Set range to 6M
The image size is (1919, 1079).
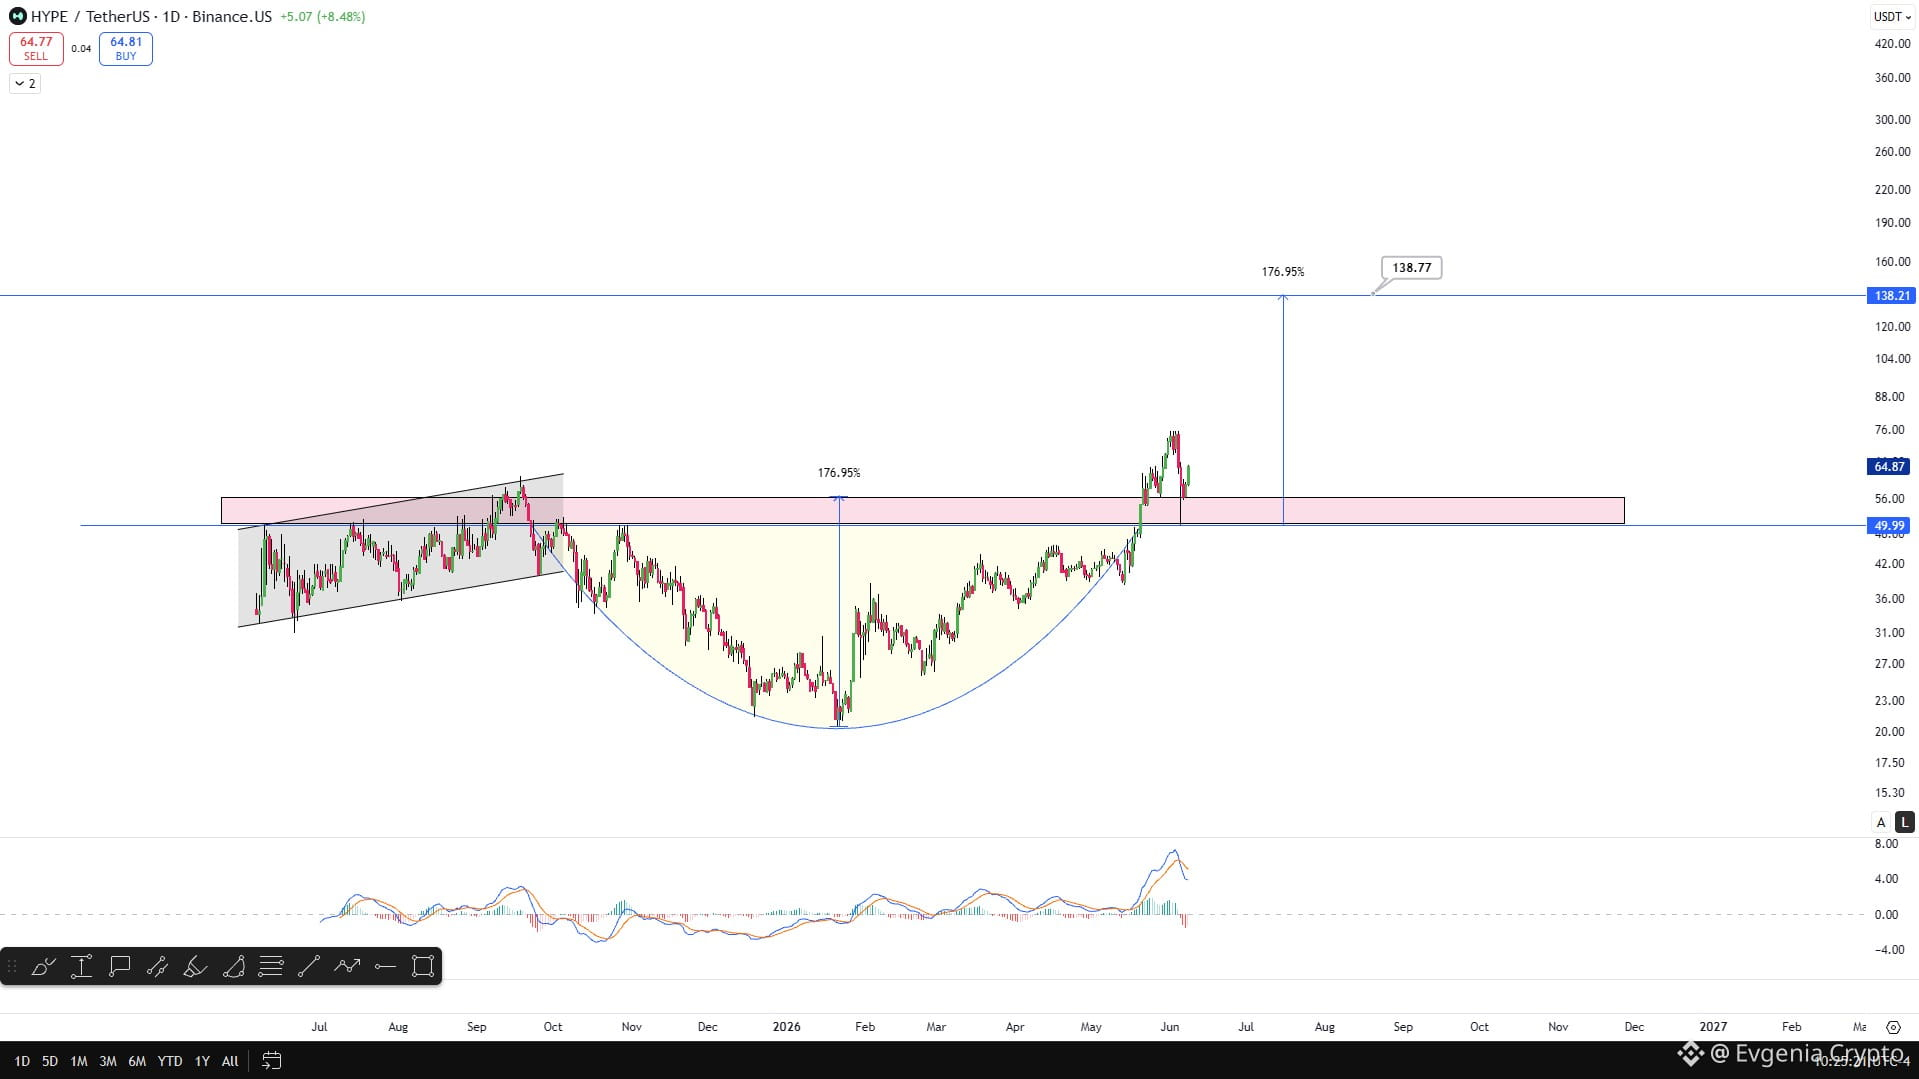(x=137, y=1061)
